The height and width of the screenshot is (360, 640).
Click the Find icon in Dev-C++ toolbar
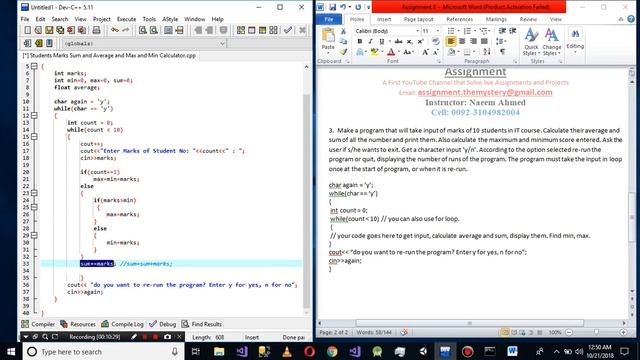click(142, 30)
